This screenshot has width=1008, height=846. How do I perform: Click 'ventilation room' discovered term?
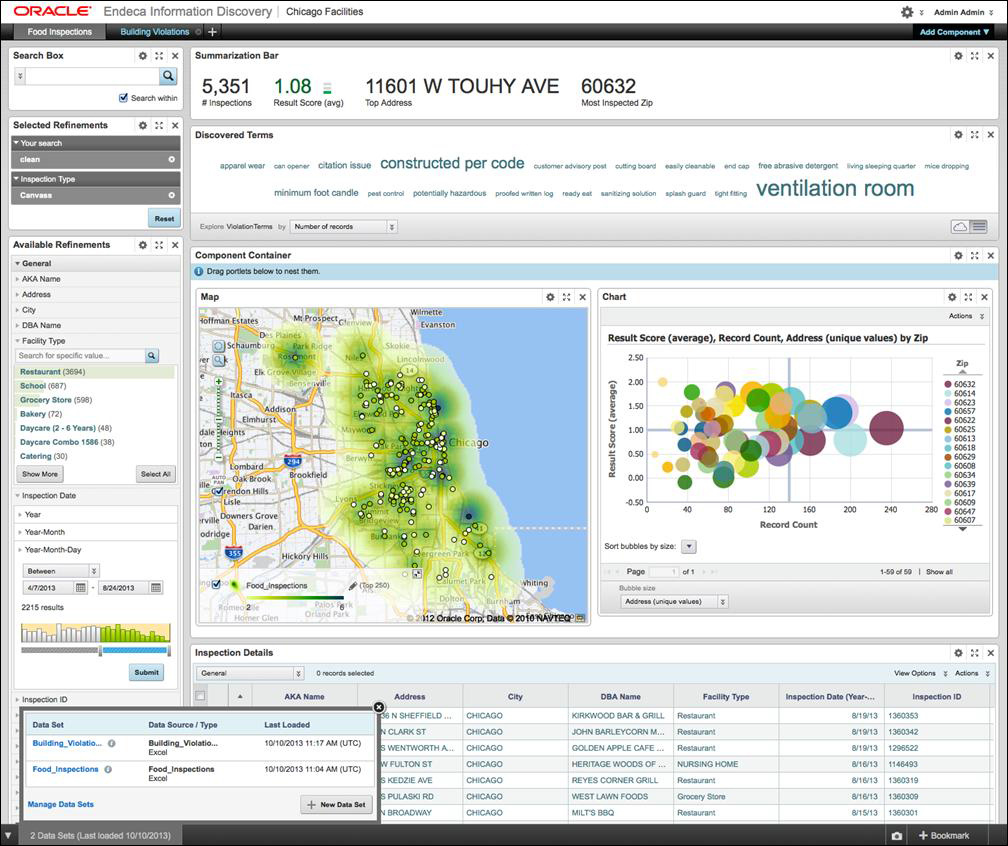[x=835, y=188]
